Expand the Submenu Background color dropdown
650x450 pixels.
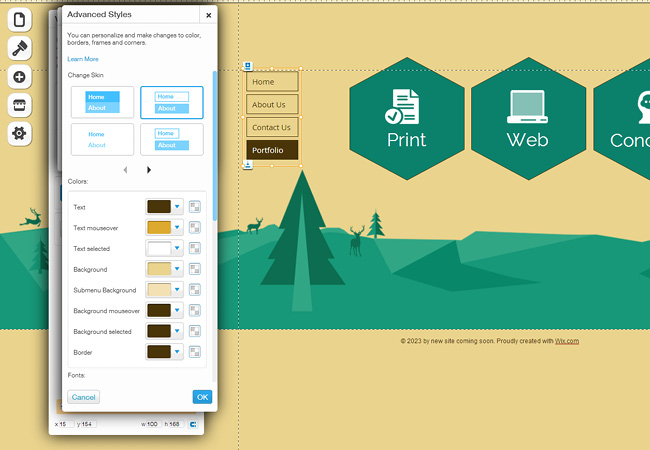tap(178, 290)
